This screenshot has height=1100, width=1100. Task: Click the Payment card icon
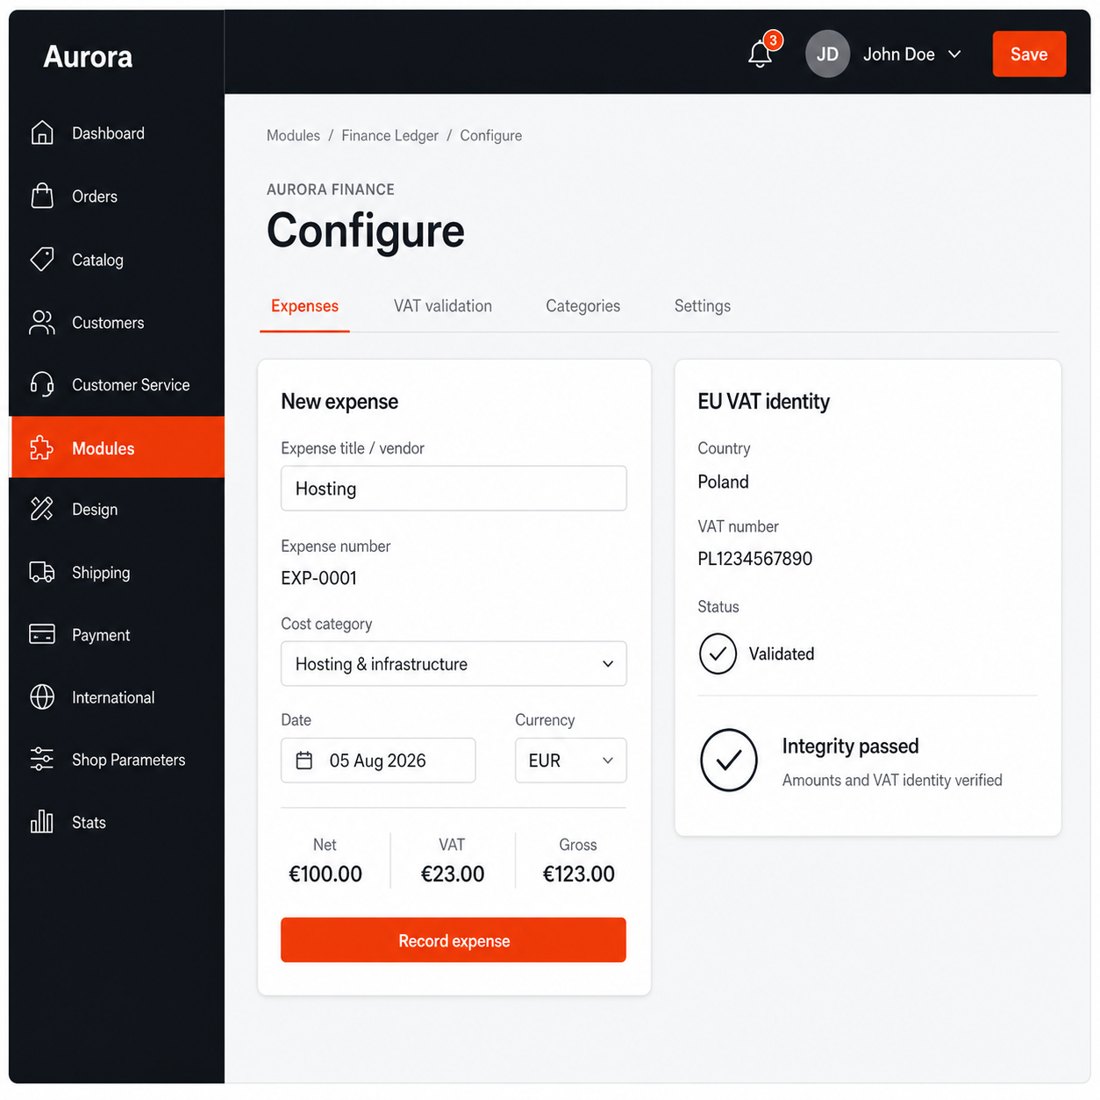click(x=42, y=634)
